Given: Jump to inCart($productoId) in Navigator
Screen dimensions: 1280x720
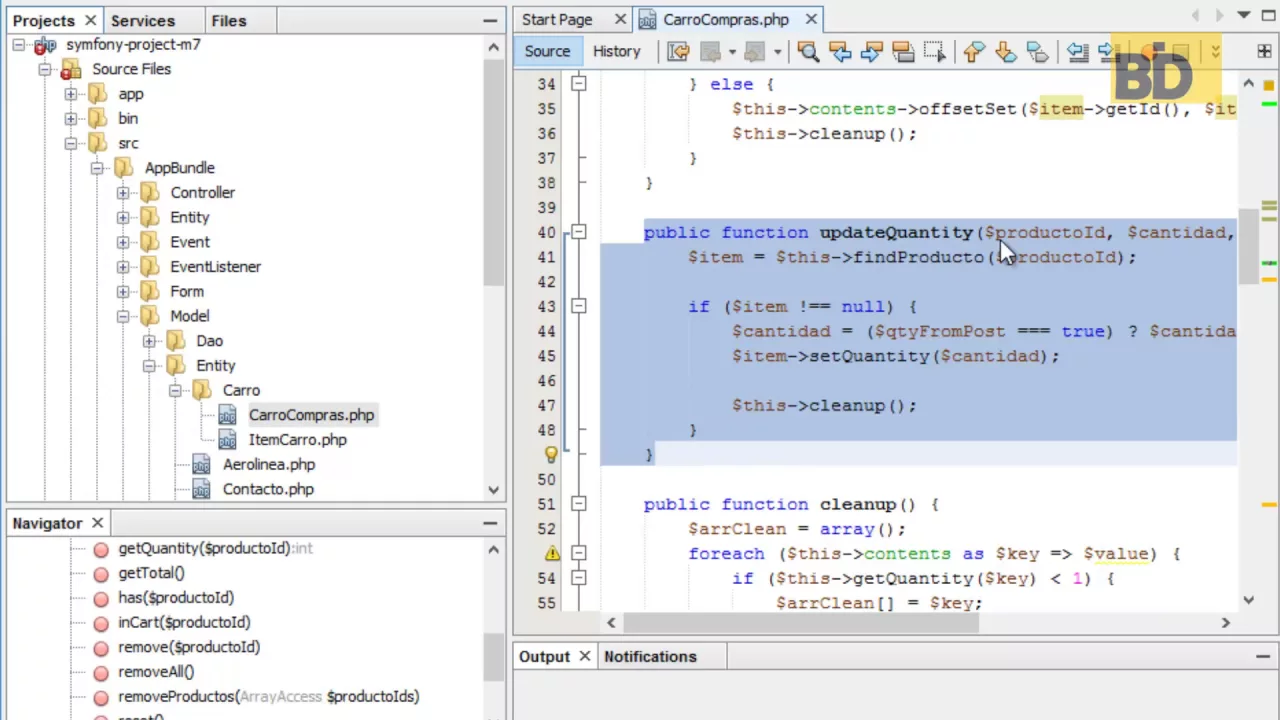Looking at the screenshot, I should tap(184, 622).
